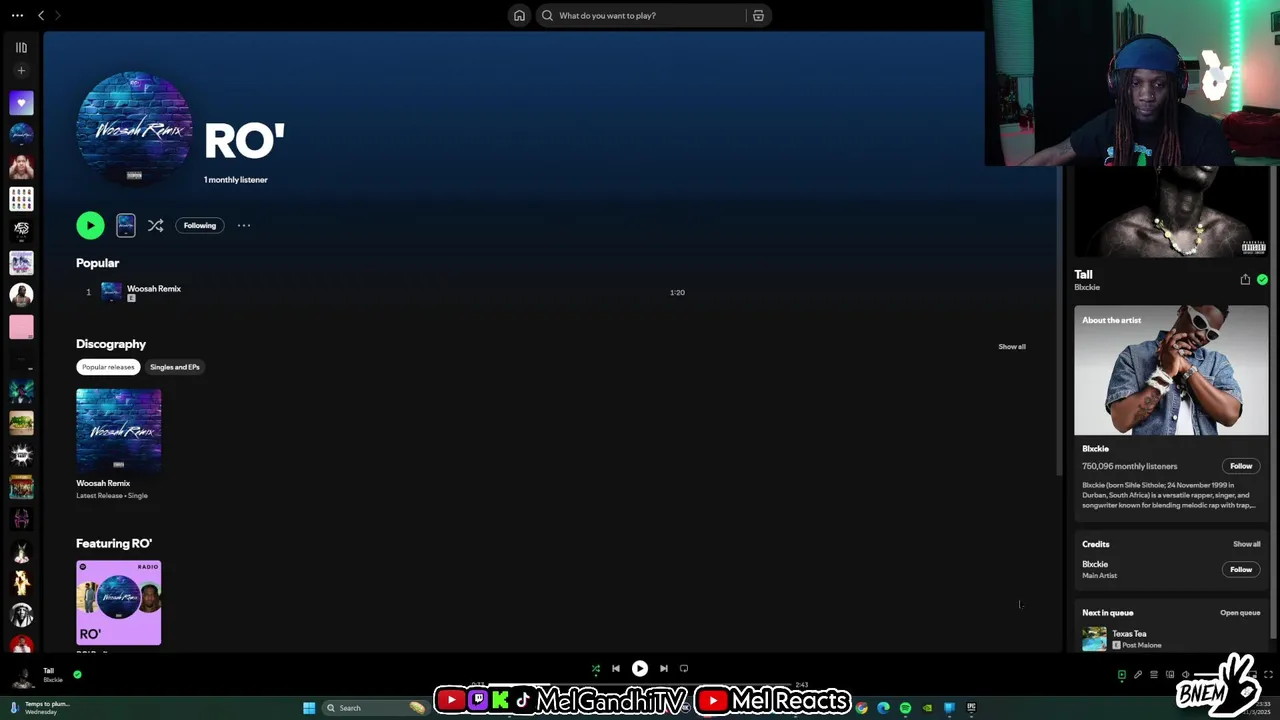The height and width of the screenshot is (720, 1280).
Task: Mute volume with the speaker icon
Action: point(1186,675)
